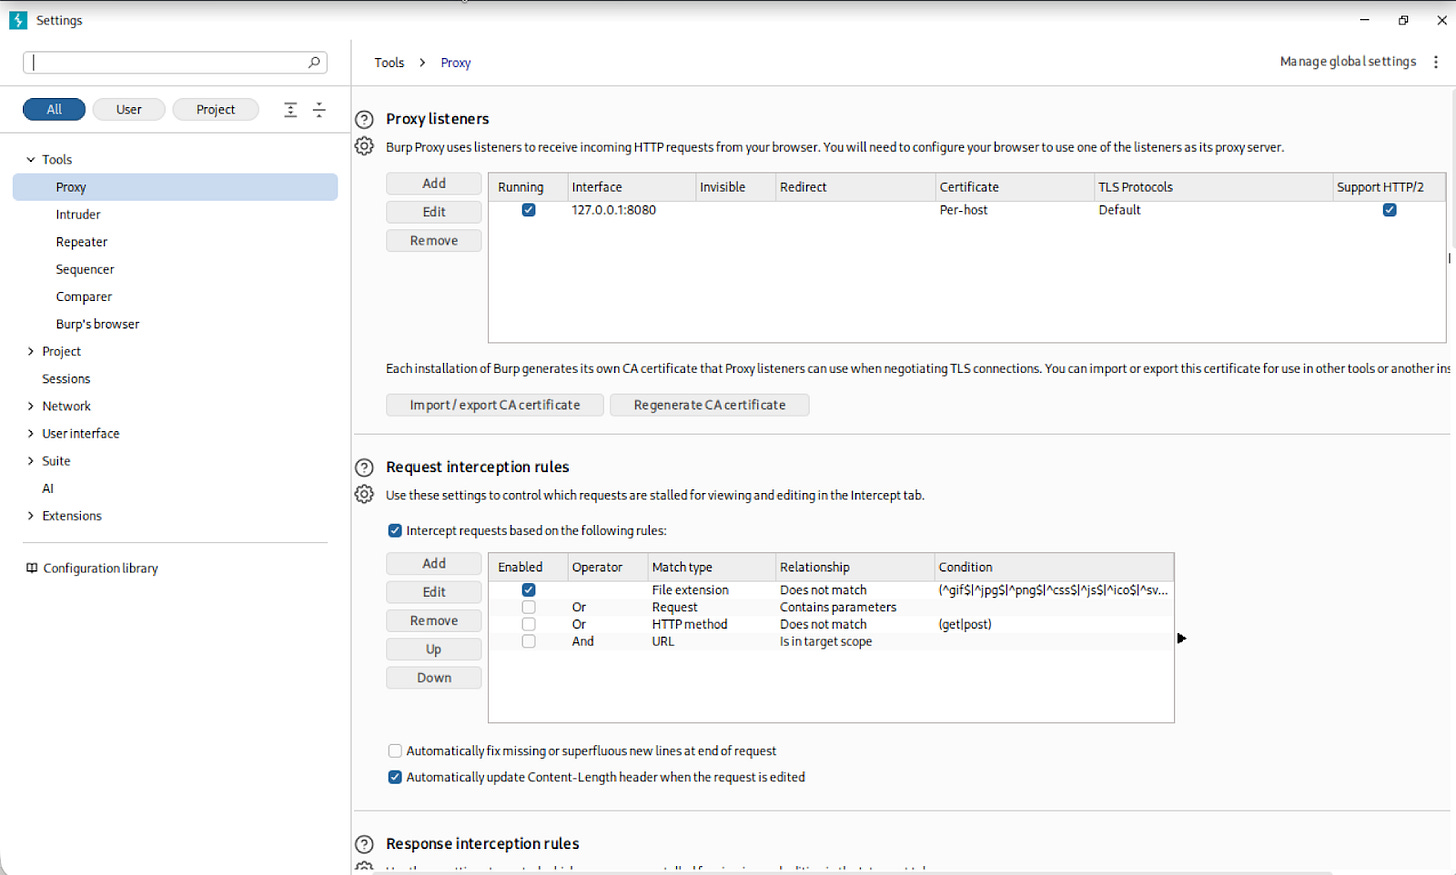Click Remove for proxy listeners
Image resolution: width=1456 pixels, height=875 pixels.
point(434,240)
